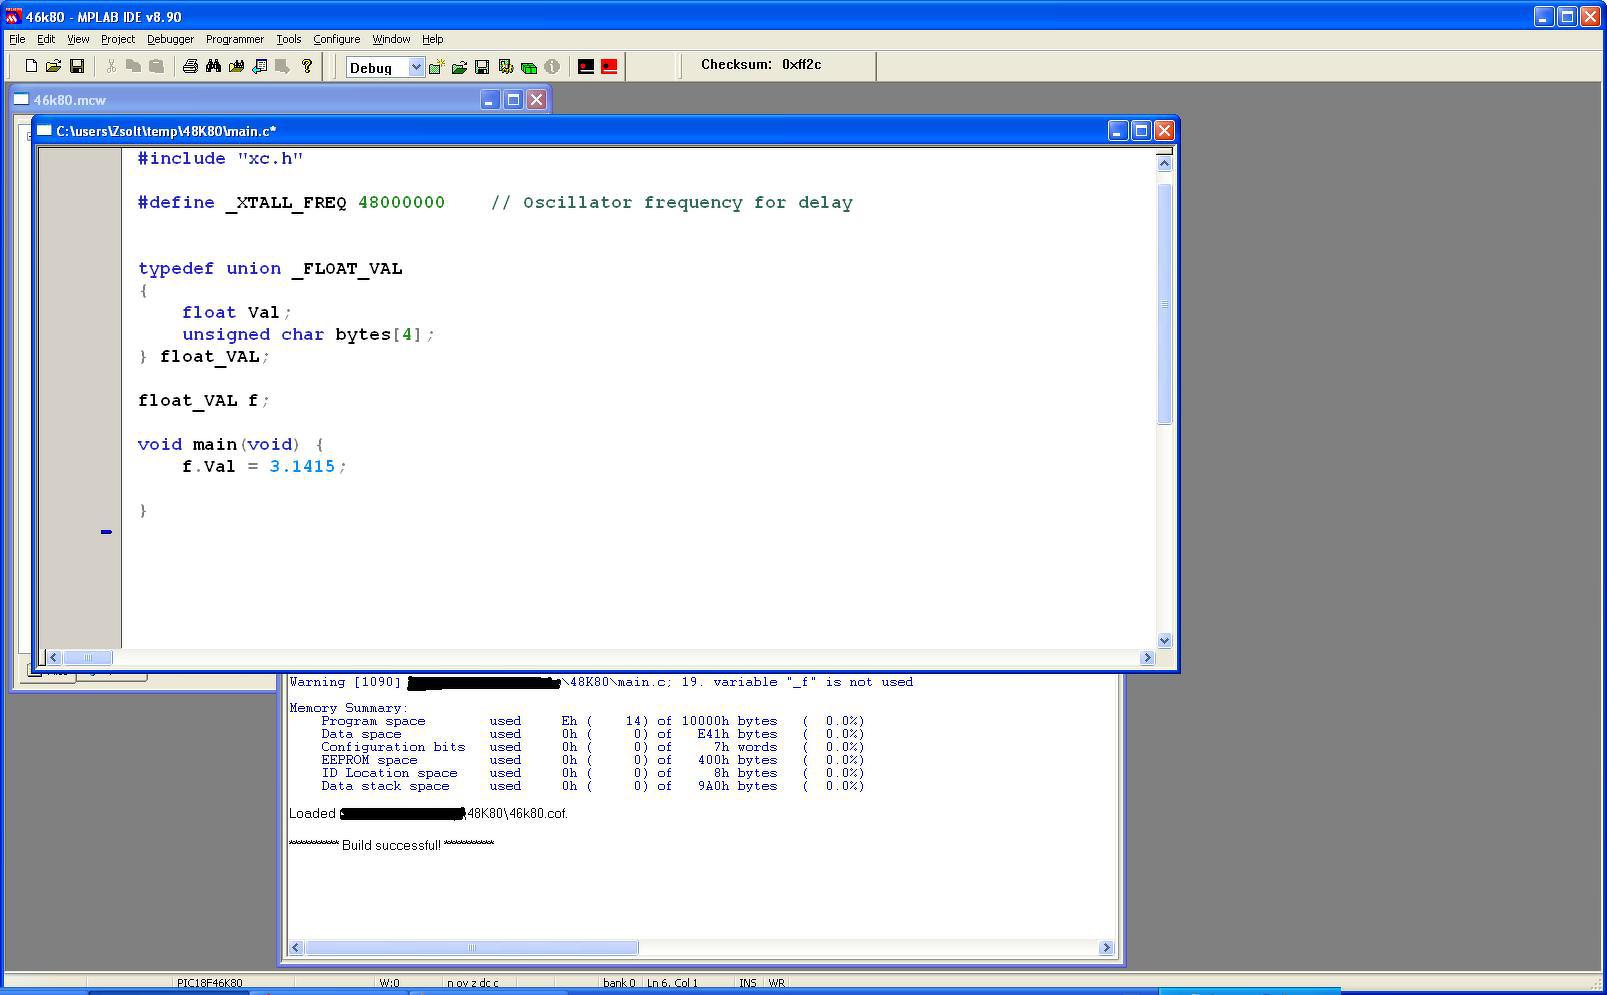Save the current file with the floppy icon
This screenshot has width=1607, height=995.
(77, 66)
